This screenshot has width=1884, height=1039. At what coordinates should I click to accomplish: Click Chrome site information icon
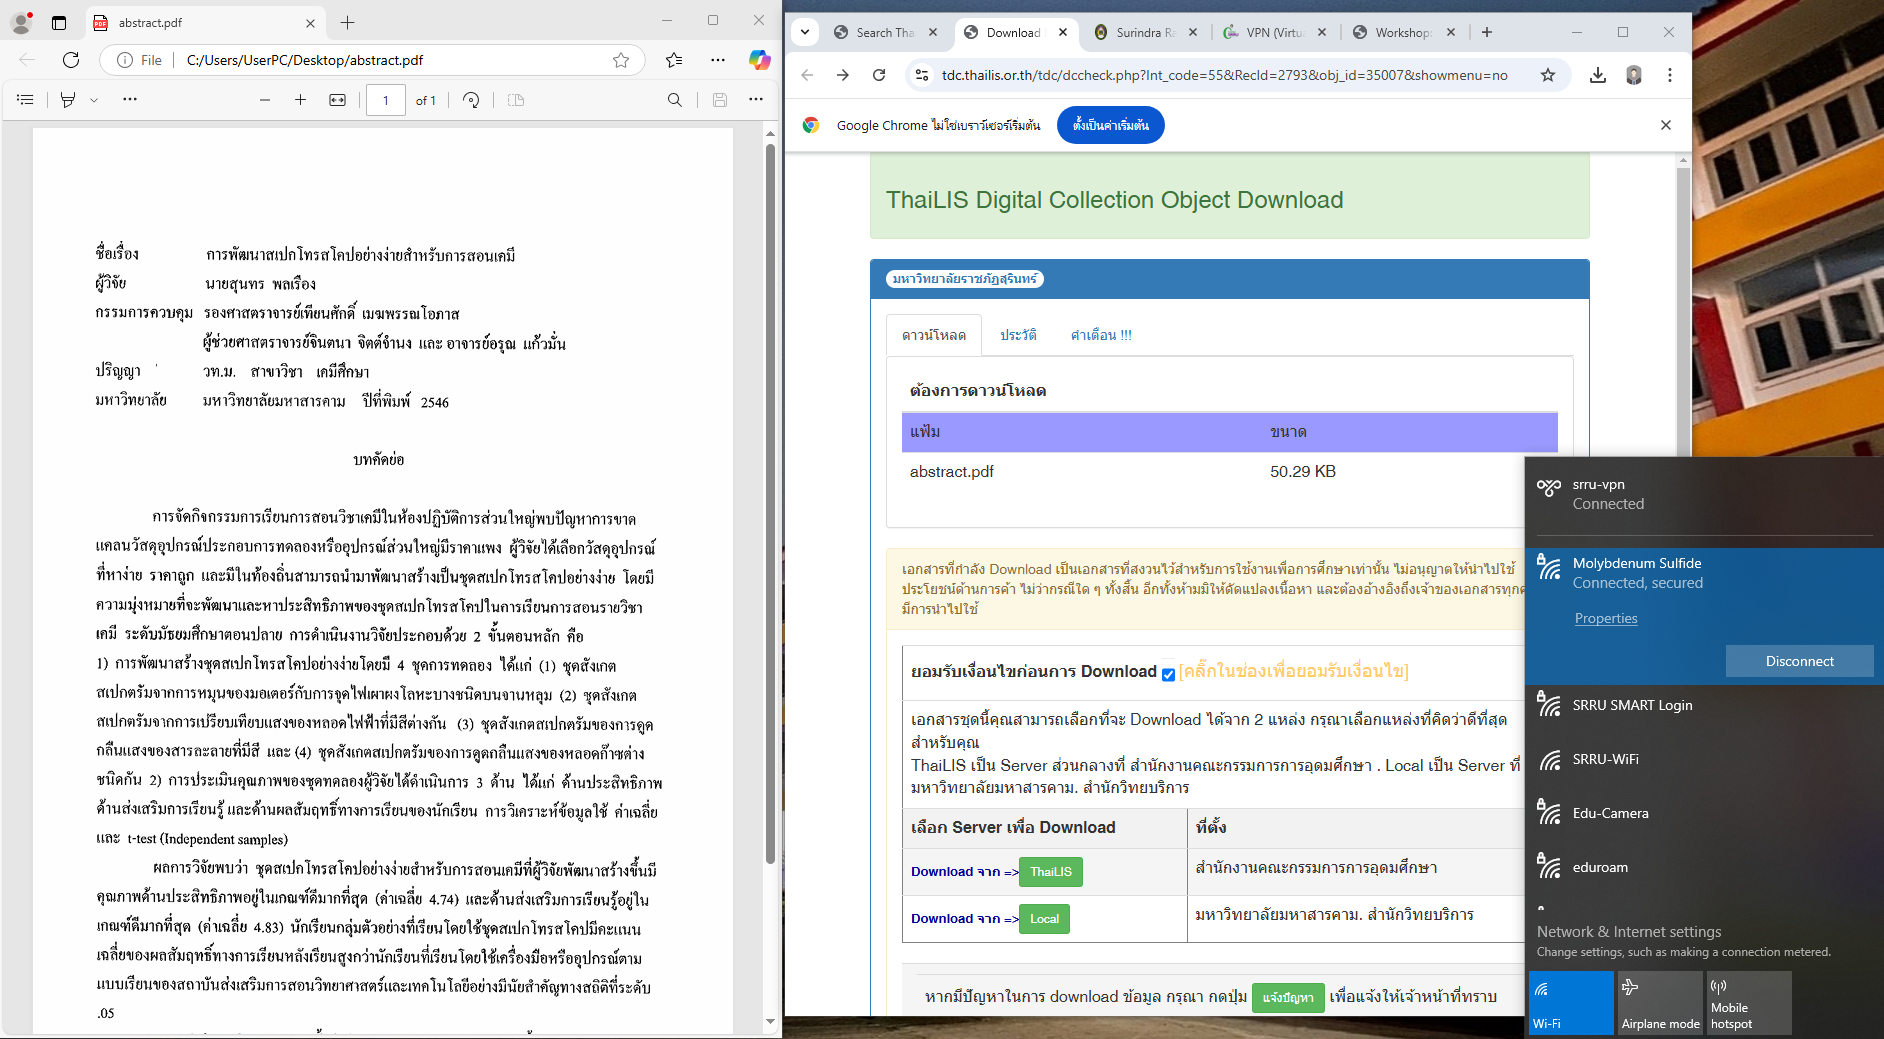(x=922, y=75)
